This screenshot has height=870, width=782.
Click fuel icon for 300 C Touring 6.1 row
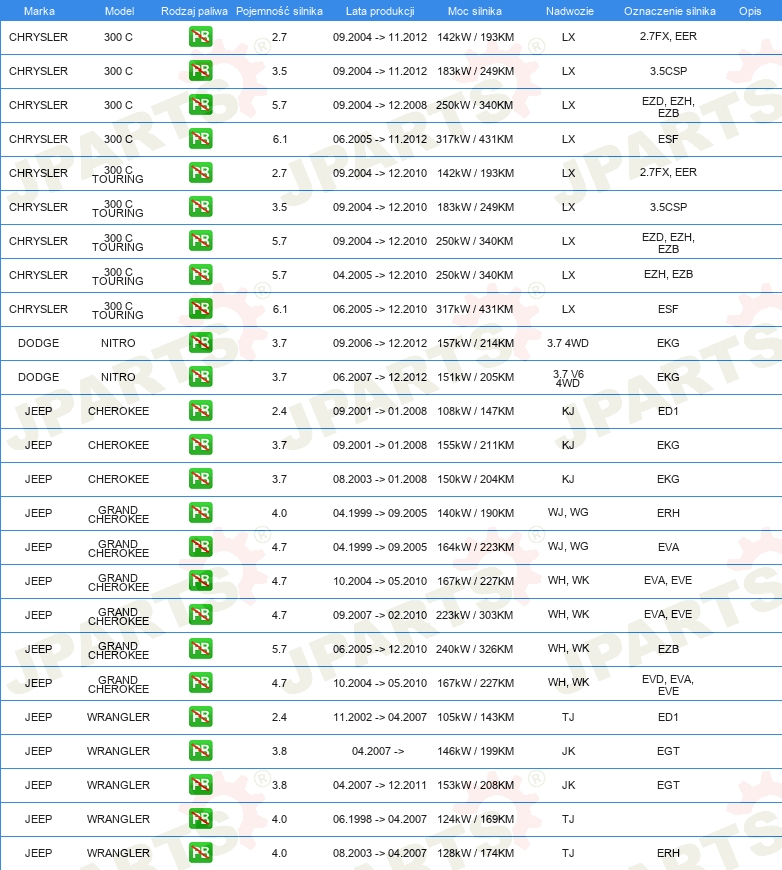200,309
